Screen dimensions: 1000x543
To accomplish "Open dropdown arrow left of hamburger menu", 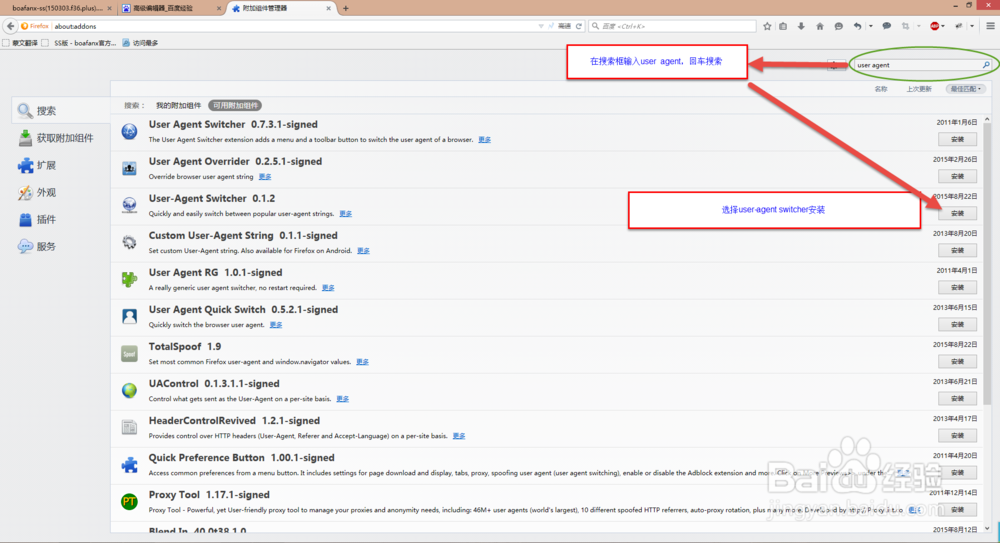I will (x=972, y=26).
